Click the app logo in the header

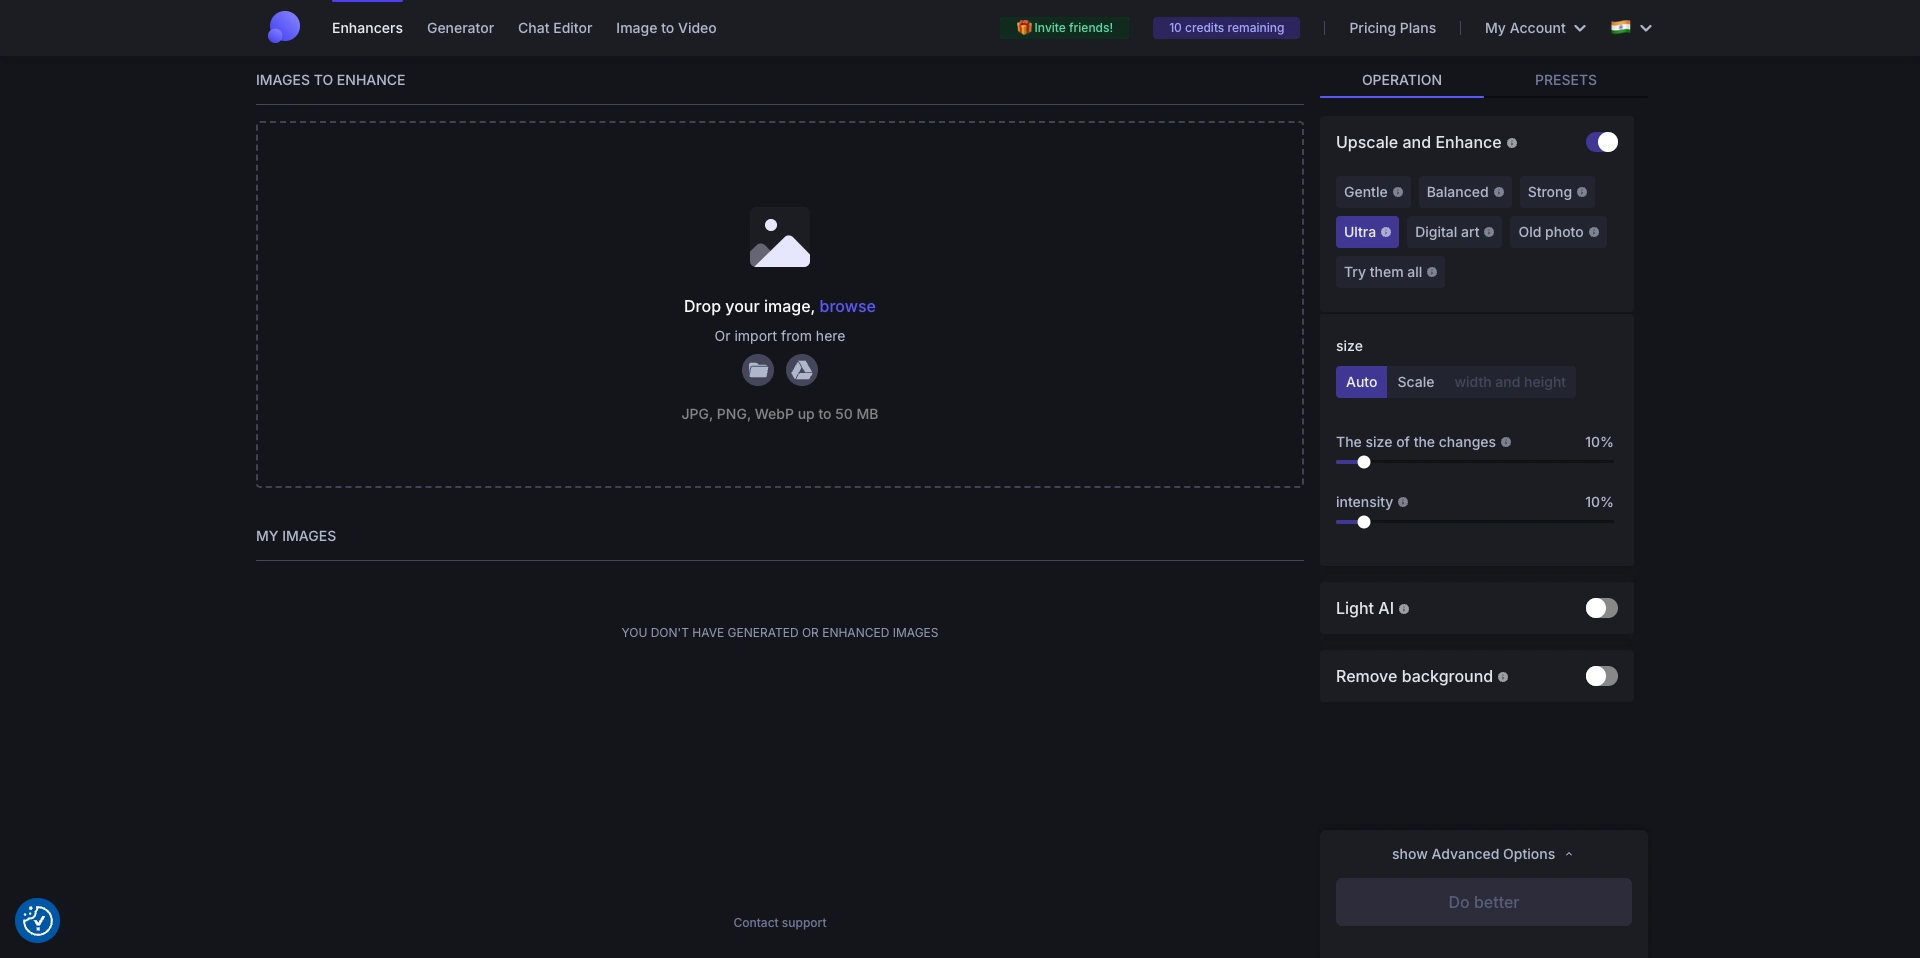[x=284, y=27]
